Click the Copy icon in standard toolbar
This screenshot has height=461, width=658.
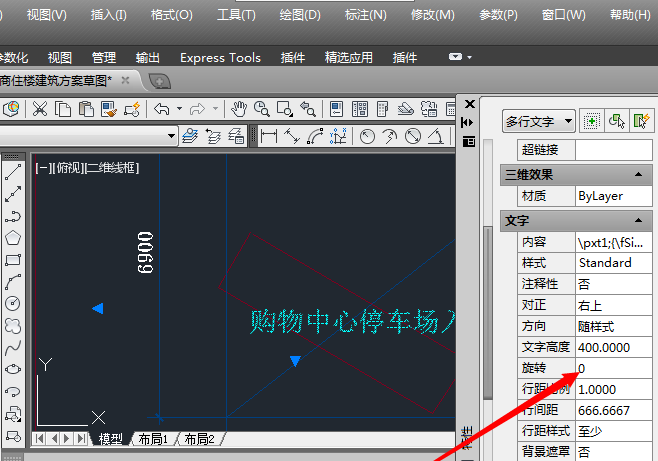tap(63, 109)
